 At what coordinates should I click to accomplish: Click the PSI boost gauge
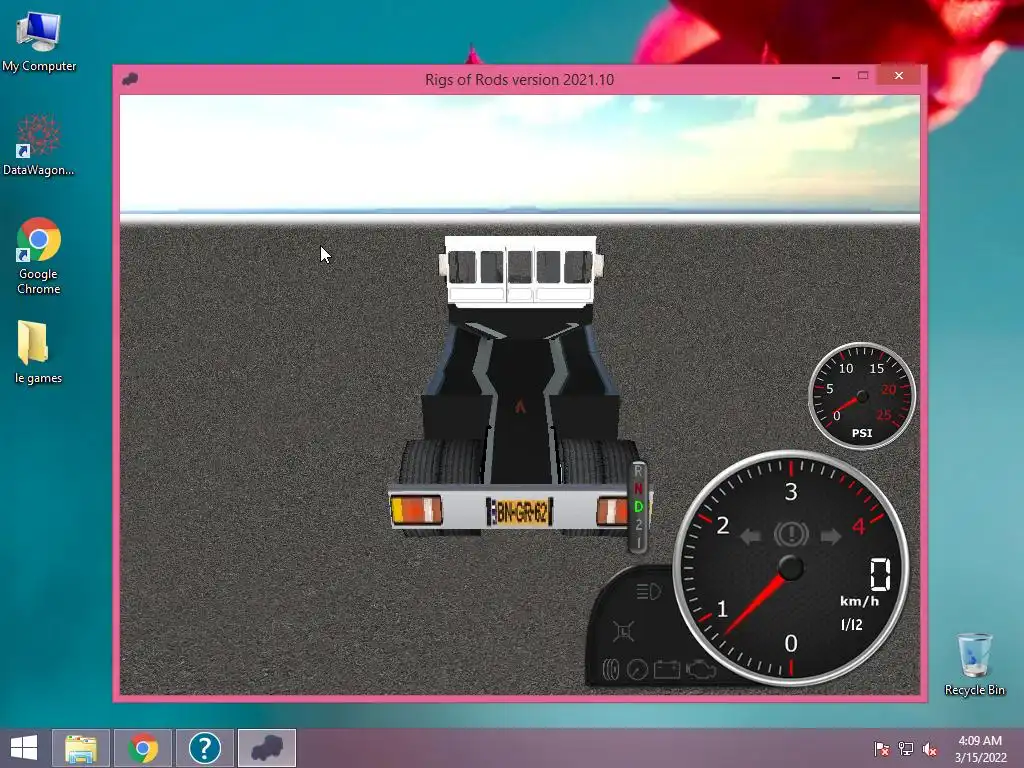862,396
